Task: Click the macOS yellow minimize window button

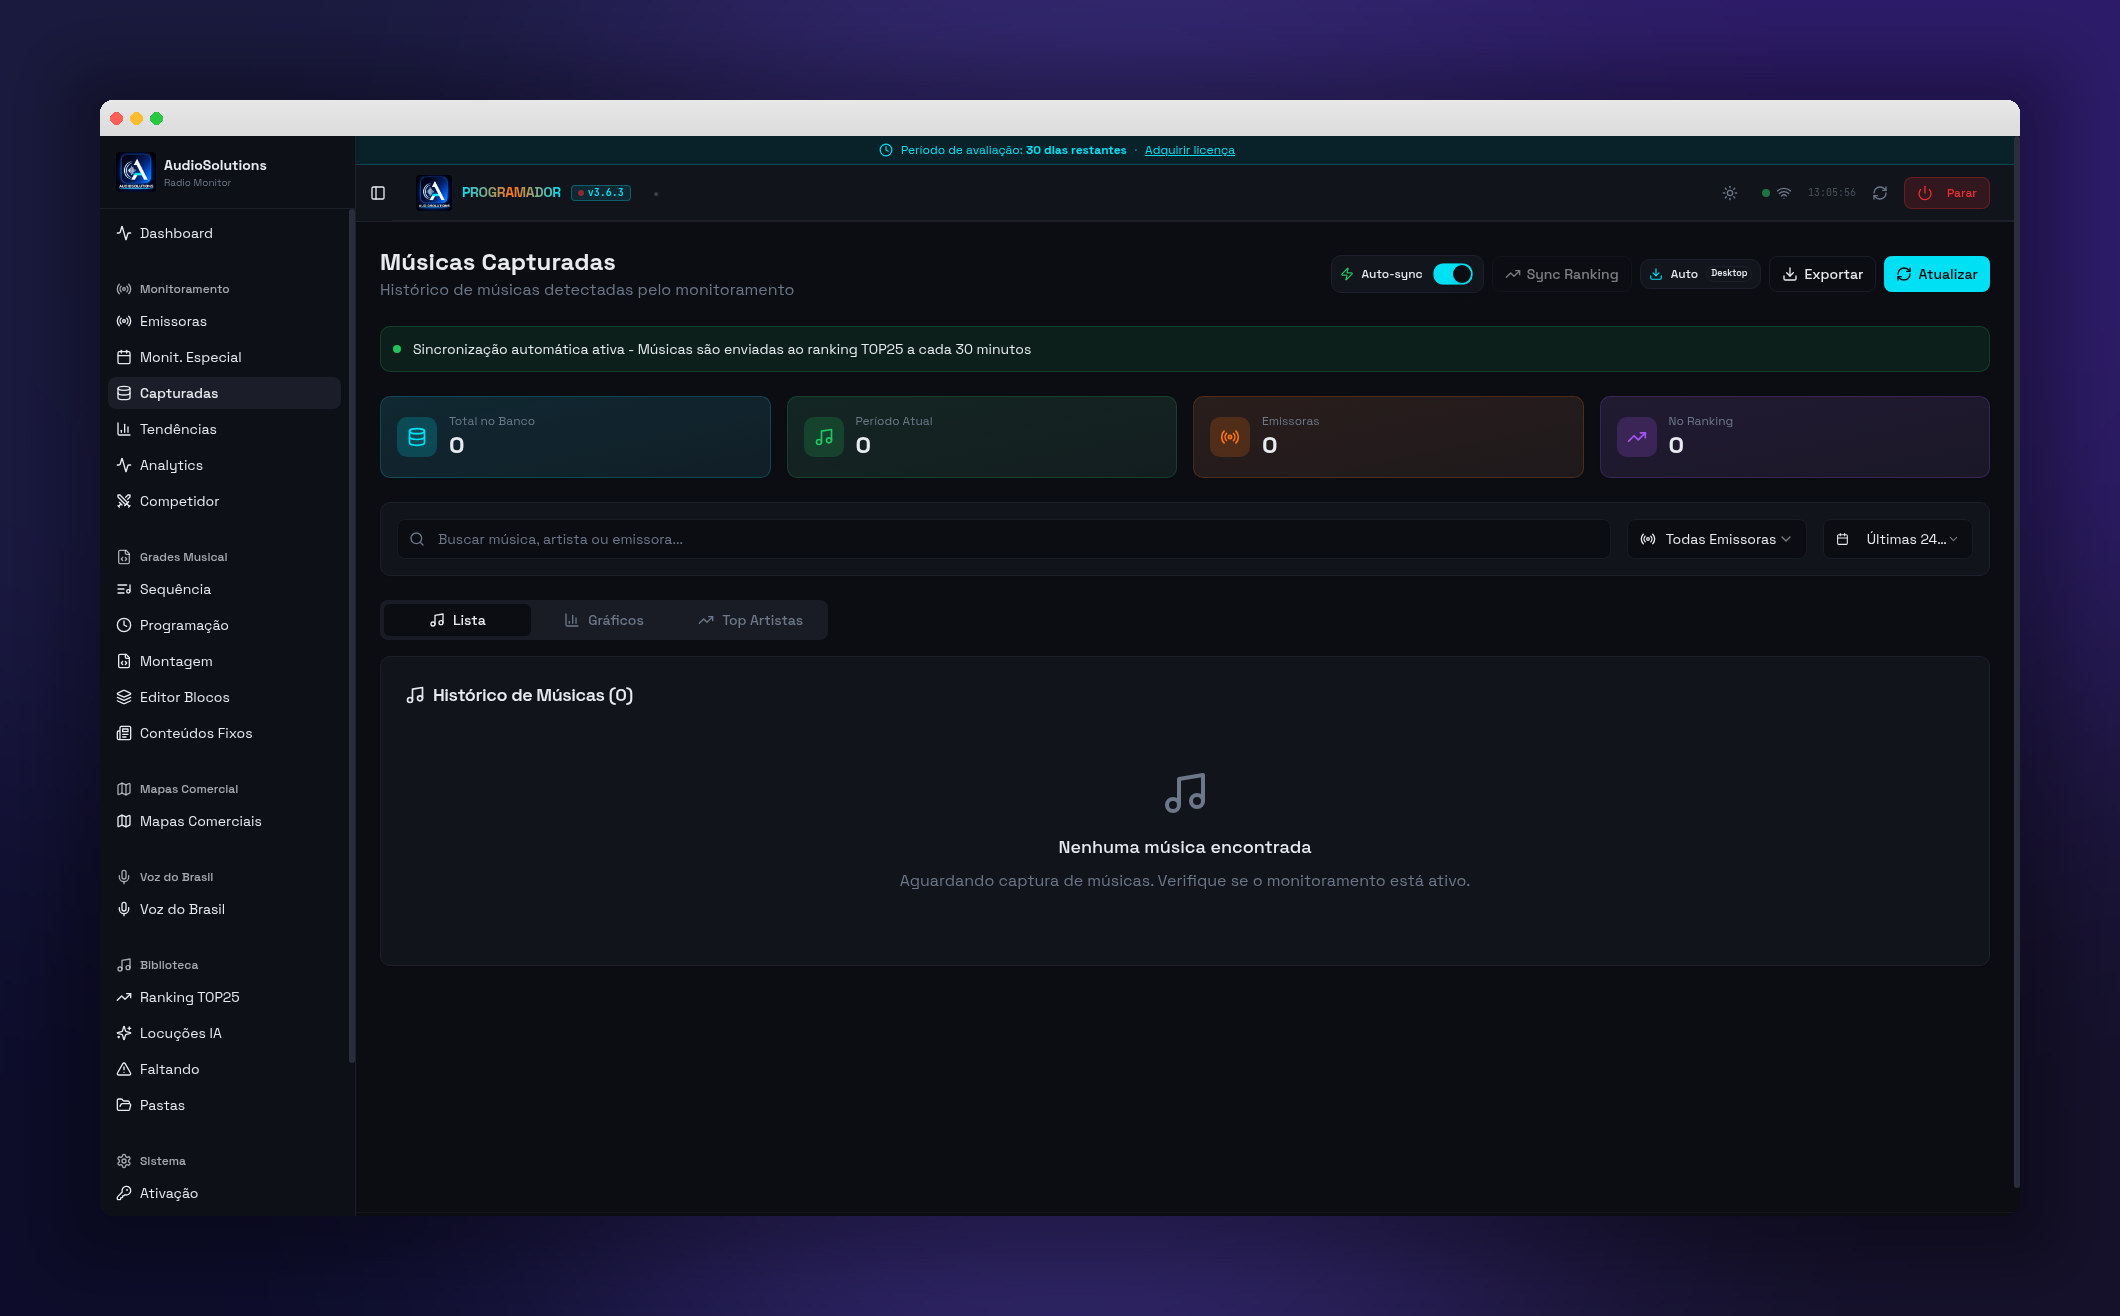Action: pos(137,118)
